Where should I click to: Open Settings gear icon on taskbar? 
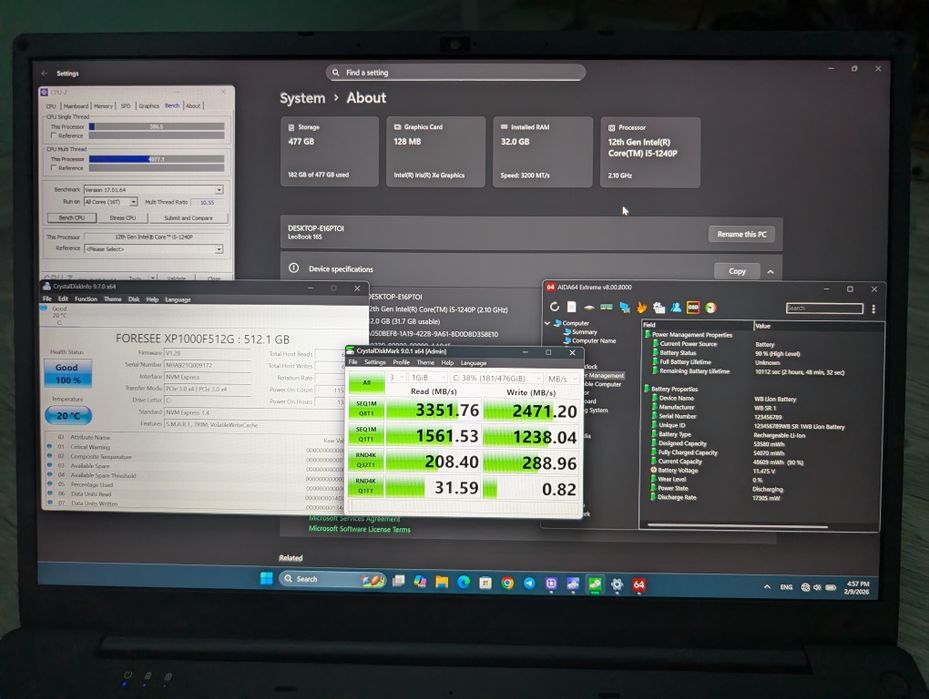tap(617, 585)
